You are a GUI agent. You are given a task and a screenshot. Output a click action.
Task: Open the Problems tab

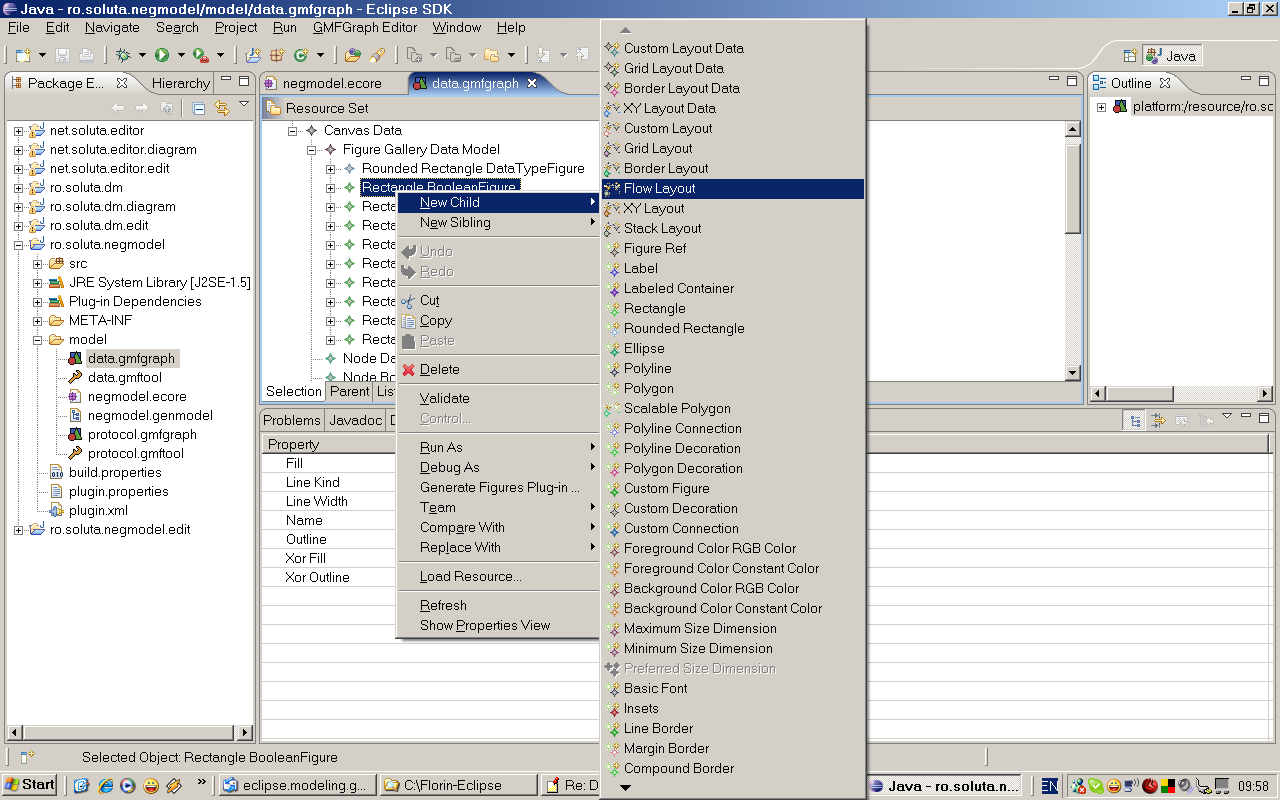pos(292,420)
